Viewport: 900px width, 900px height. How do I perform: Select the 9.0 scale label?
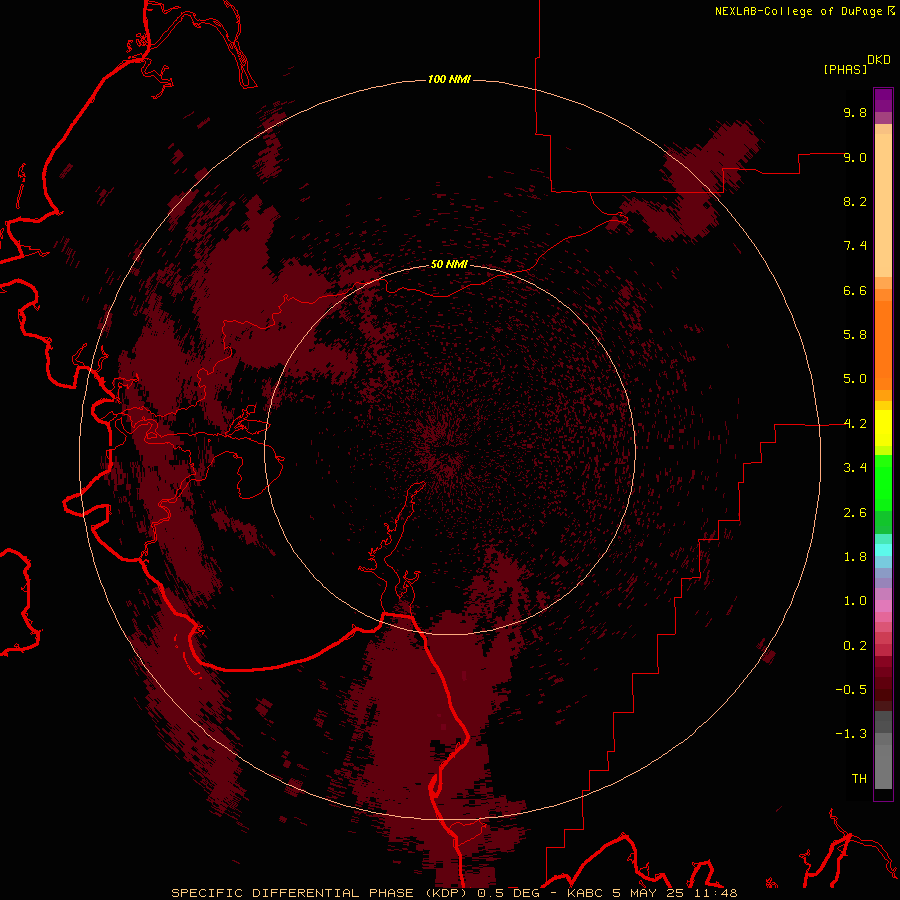[x=855, y=157]
